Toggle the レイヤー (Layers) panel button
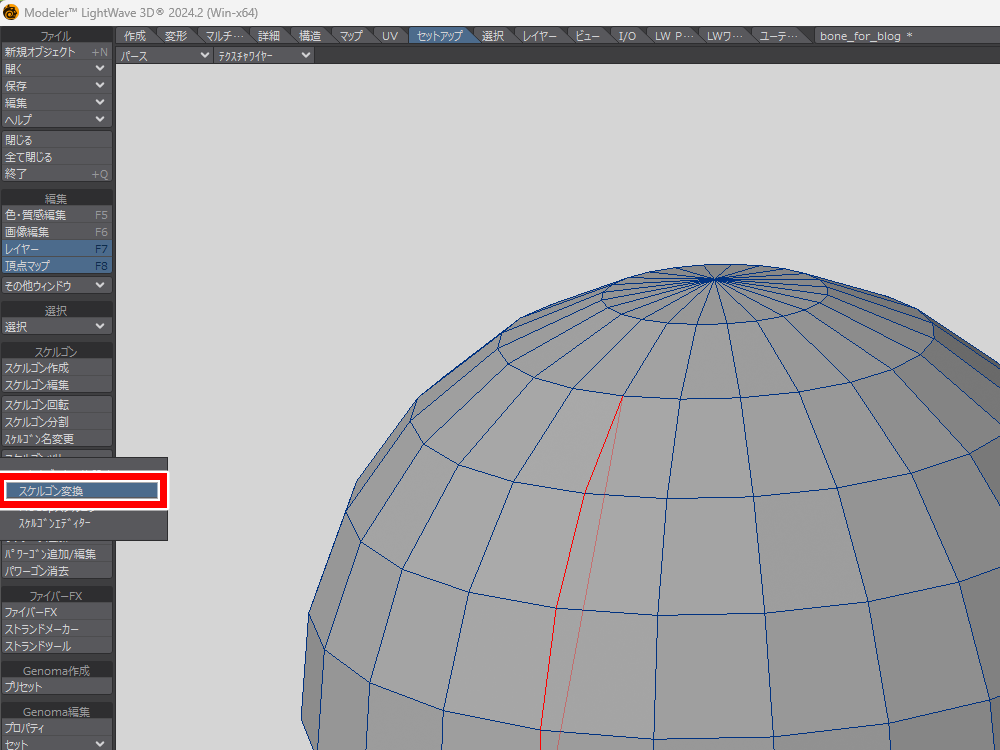Screen dimensions: 1000x750 click(56, 249)
